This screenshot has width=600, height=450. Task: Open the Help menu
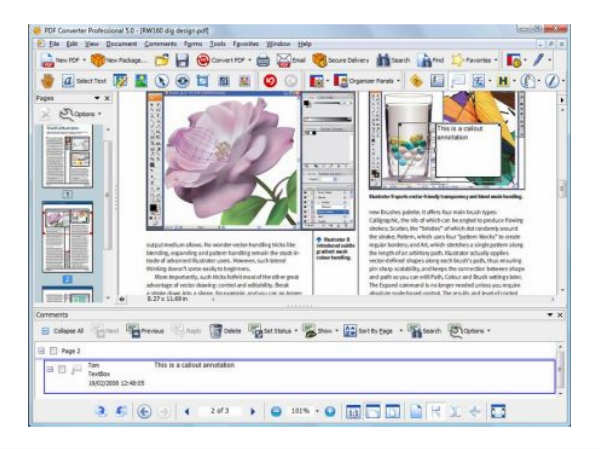click(305, 44)
